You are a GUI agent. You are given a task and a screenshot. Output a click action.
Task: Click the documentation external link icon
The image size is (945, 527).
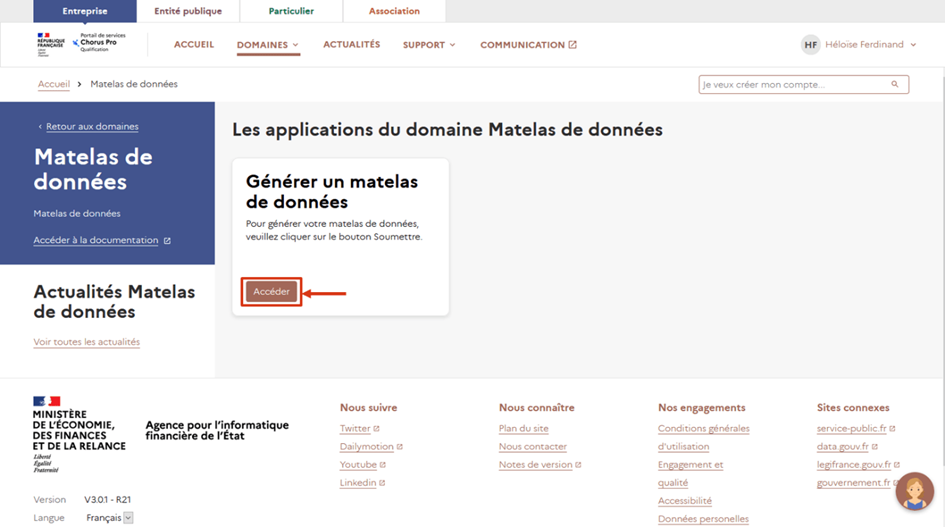(167, 241)
